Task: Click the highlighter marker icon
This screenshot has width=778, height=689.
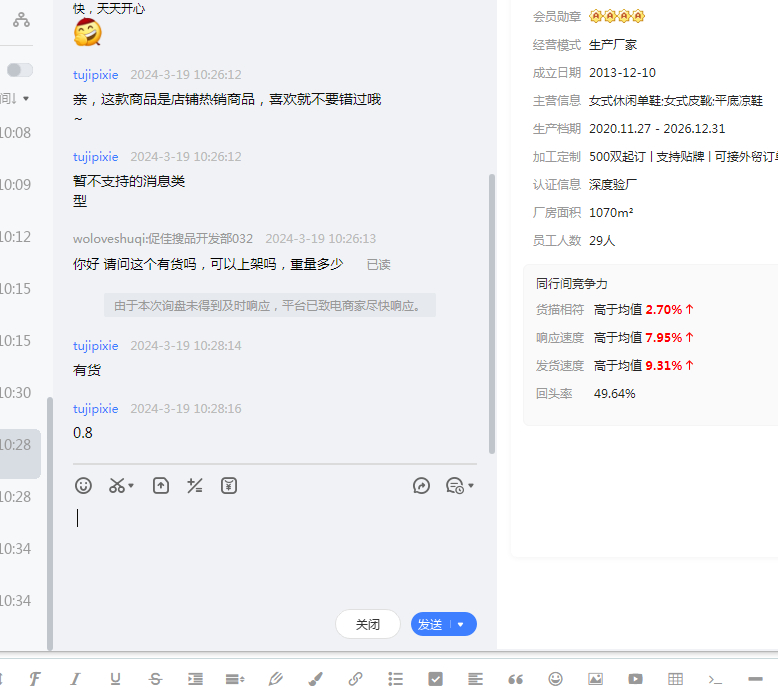Action: 275,679
